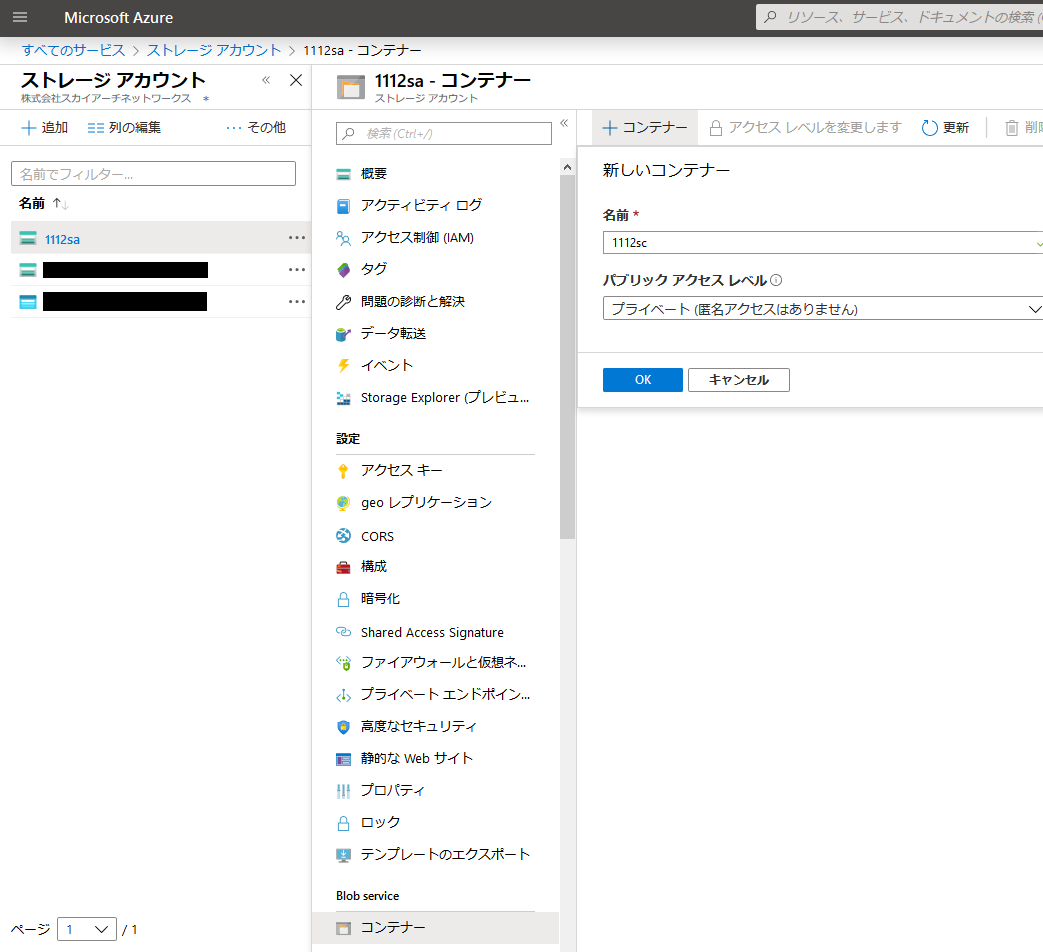Viewport: 1043px width, 952px height.
Task: Click the テンプレートのエクスポート icon
Action: click(x=343, y=855)
